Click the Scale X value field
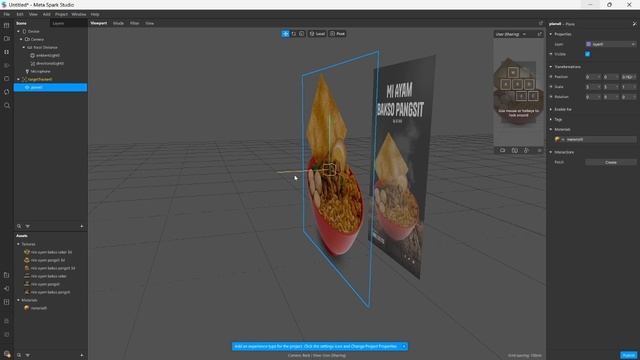This screenshot has width=640, height=360. [x=593, y=87]
